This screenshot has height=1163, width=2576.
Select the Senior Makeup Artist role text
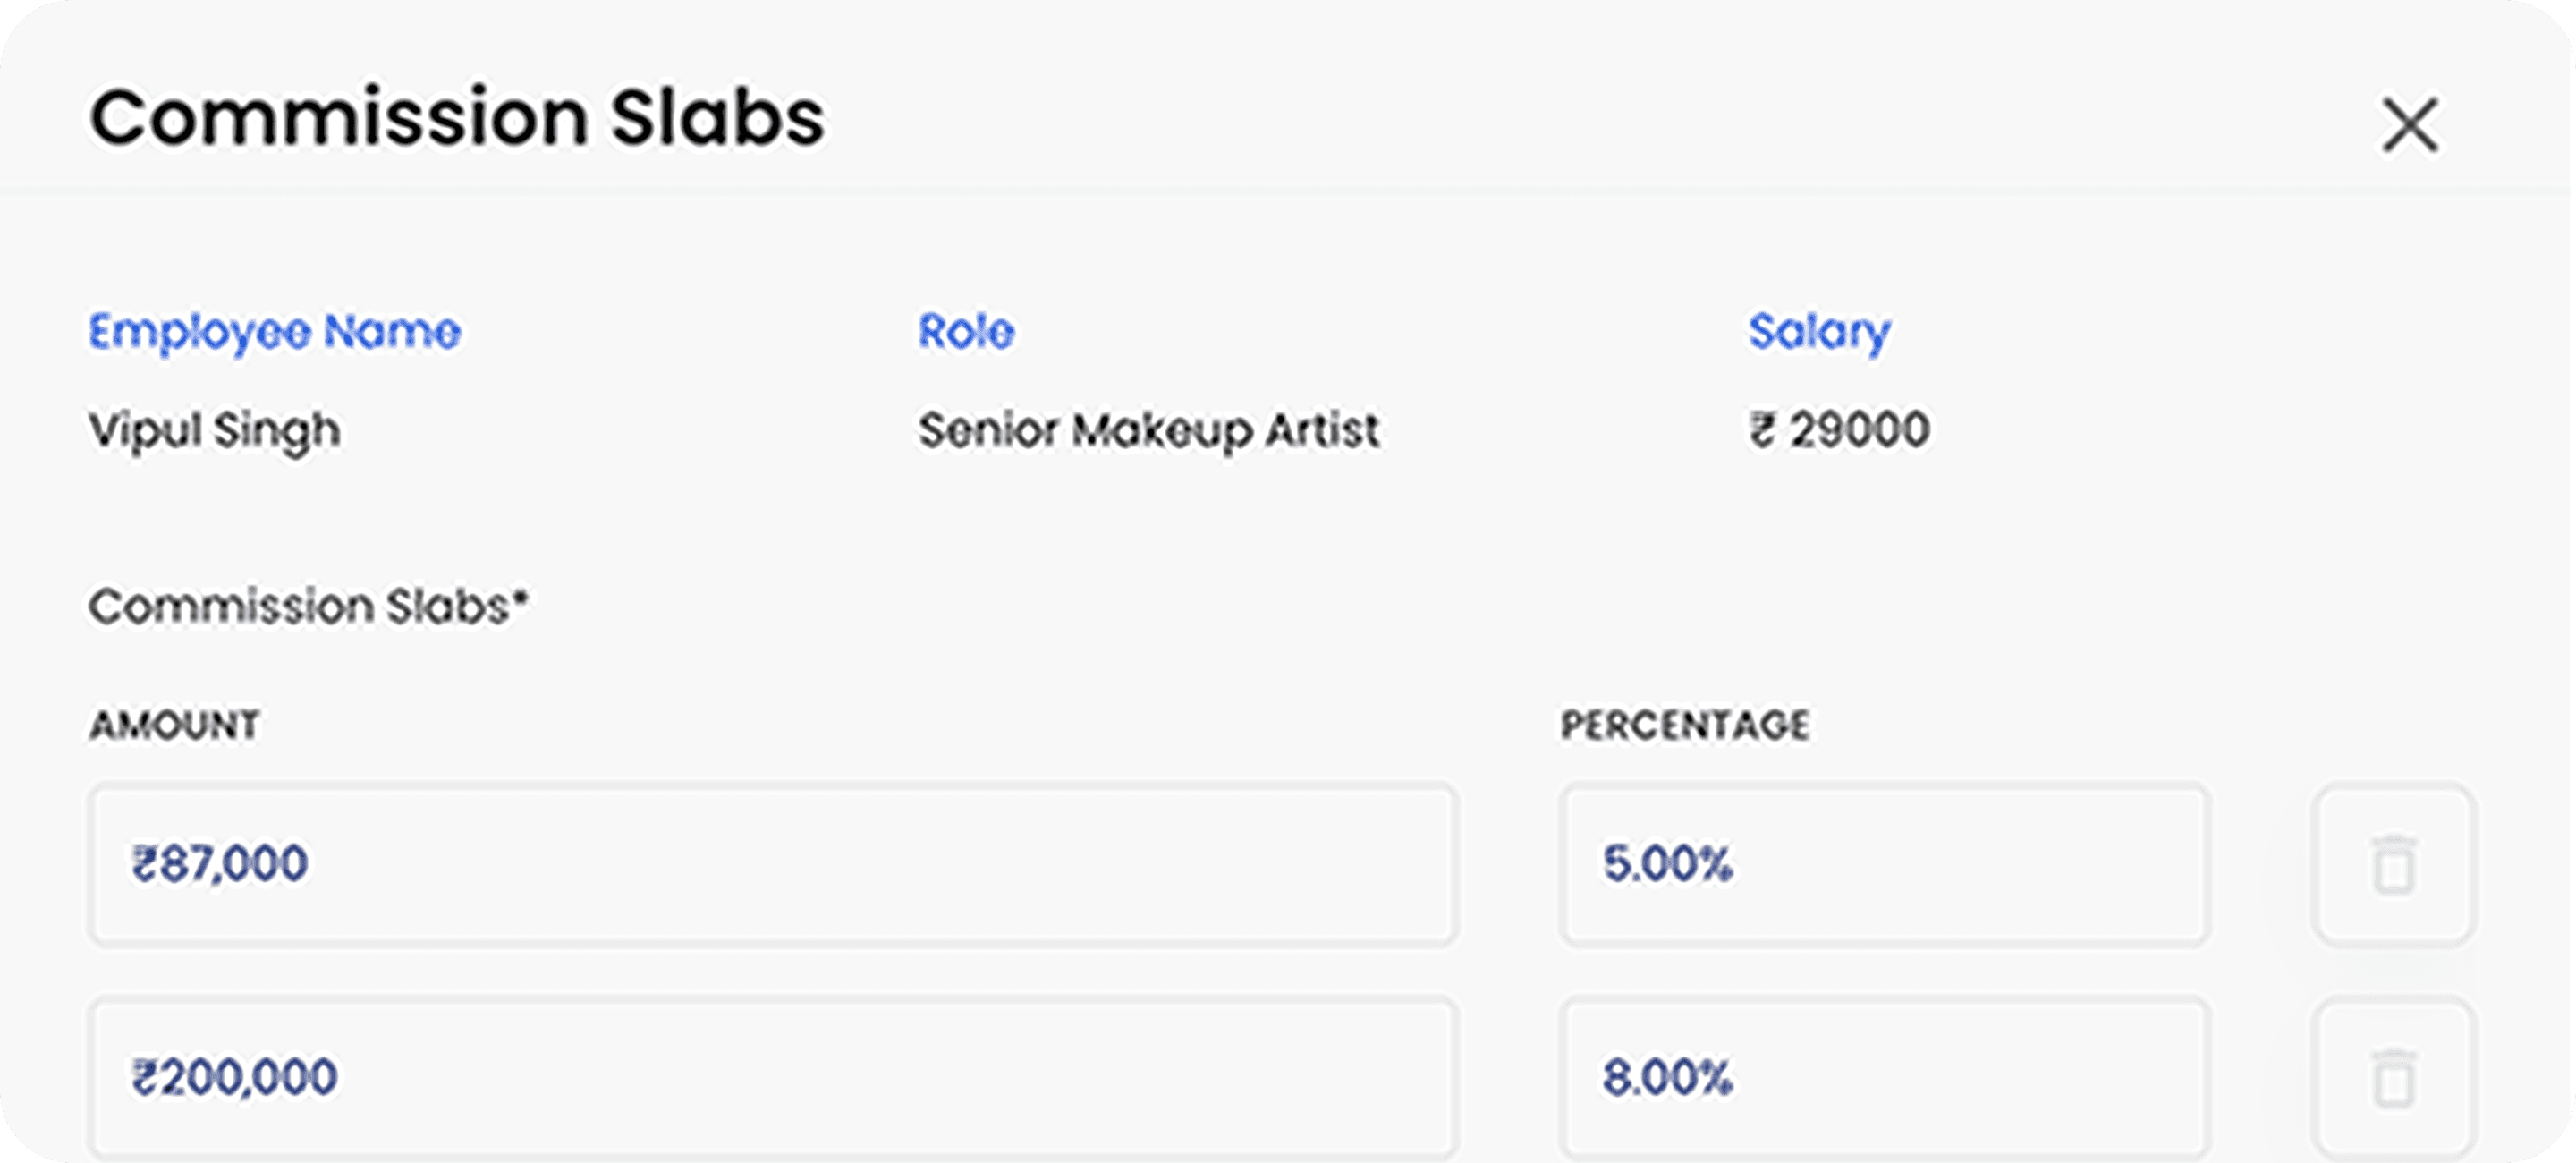click(1148, 431)
